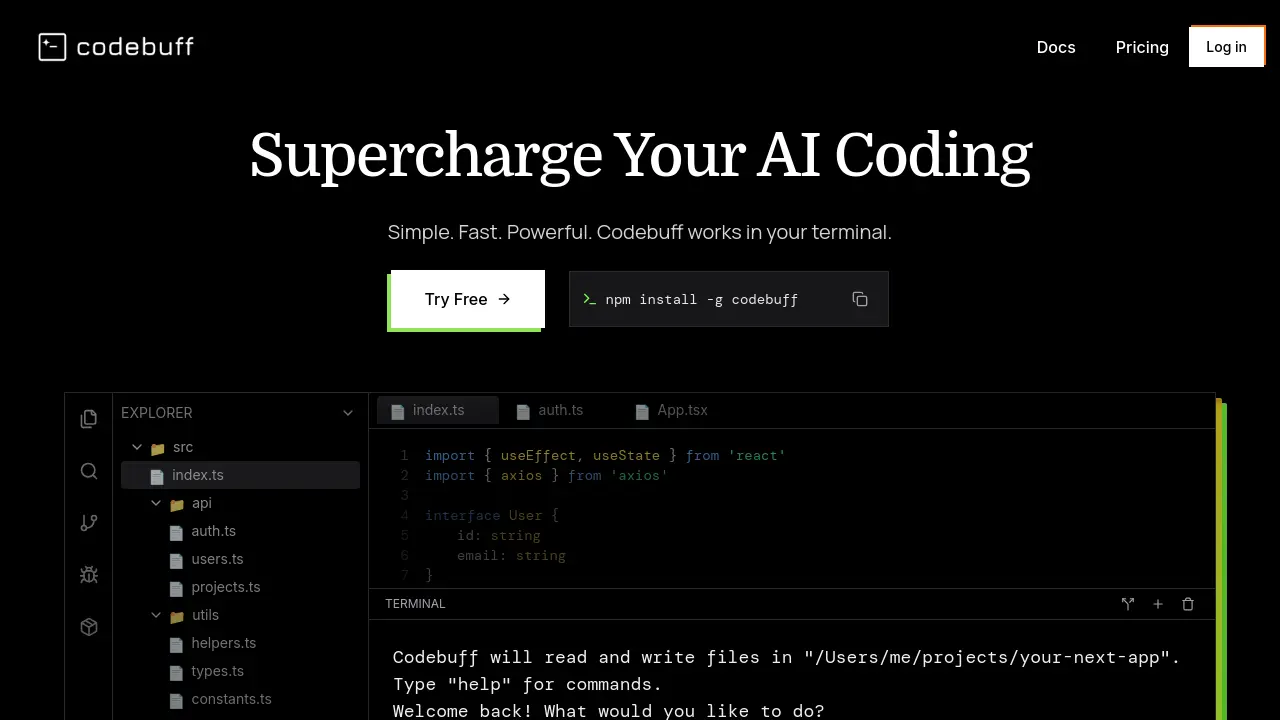Click the Try Free button

(x=467, y=299)
